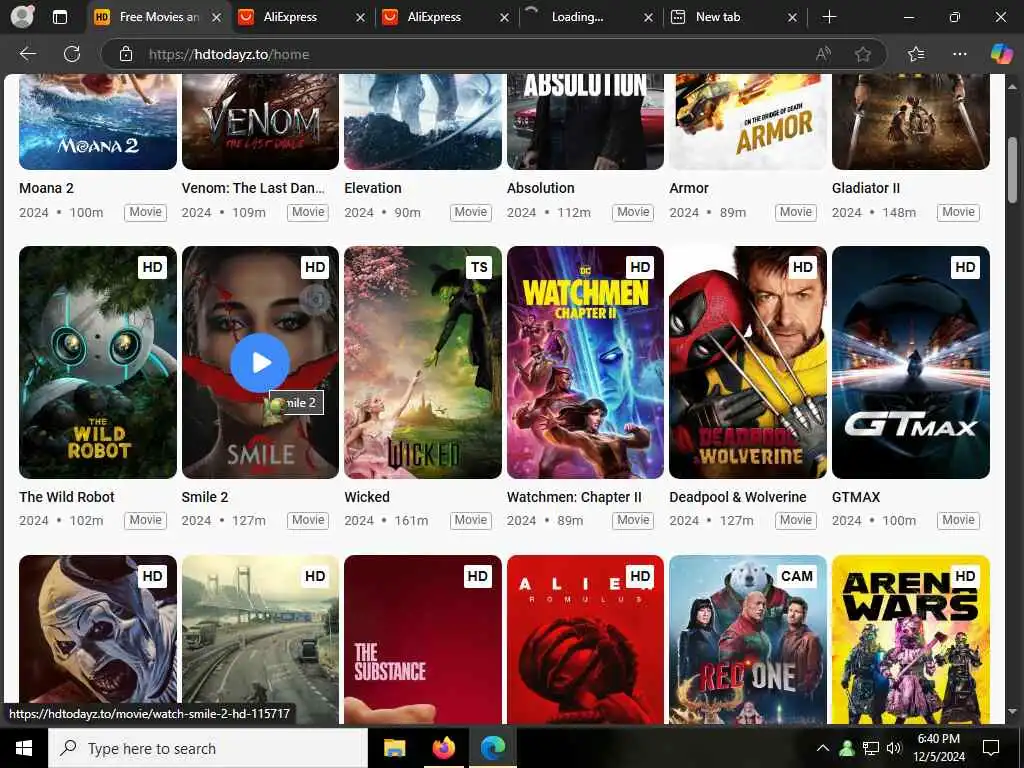Open Windows Start menu

(24, 748)
